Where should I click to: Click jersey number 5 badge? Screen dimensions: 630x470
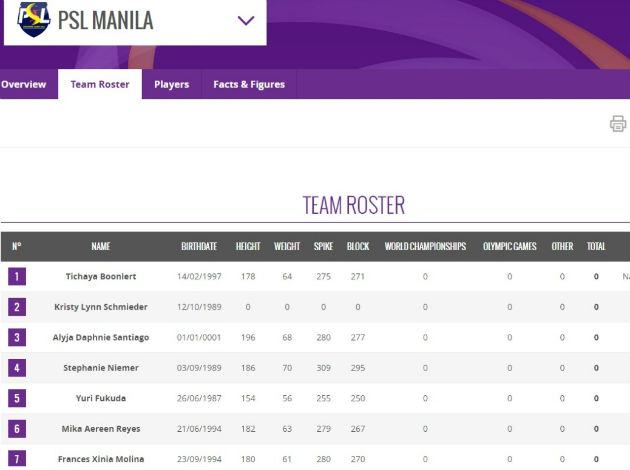click(17, 398)
